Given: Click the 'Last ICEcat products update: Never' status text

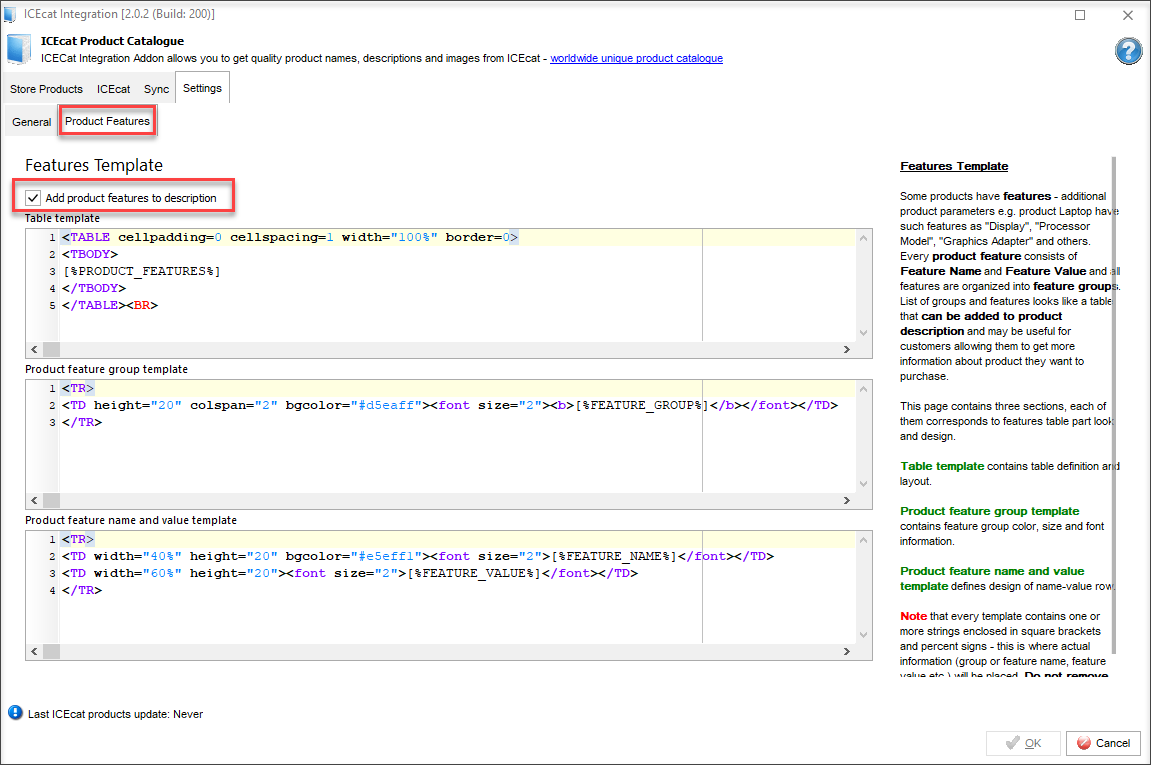Looking at the screenshot, I should click(115, 714).
